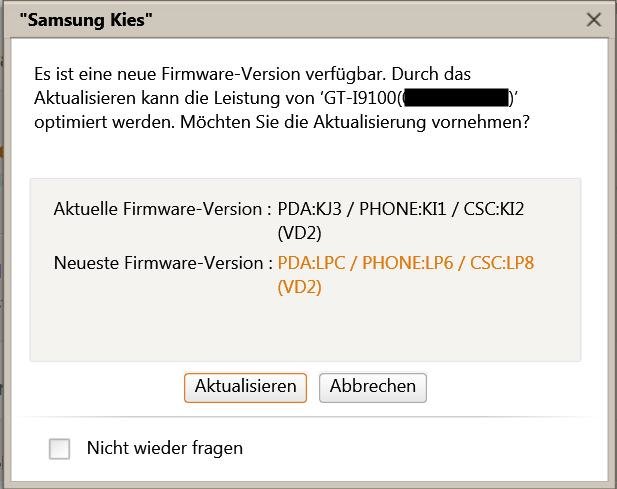Close the Samsung Kies dialog with X
This screenshot has height=489, width=617.
click(x=594, y=20)
